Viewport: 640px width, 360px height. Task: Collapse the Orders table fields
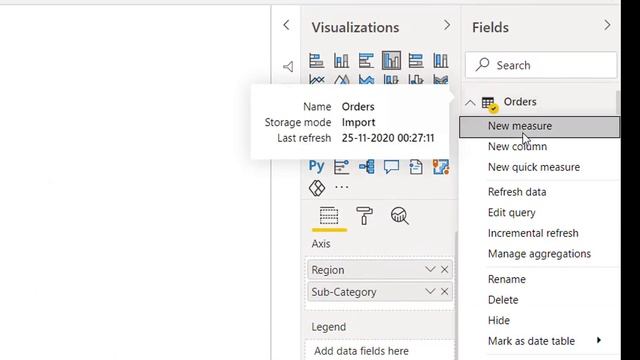click(470, 103)
